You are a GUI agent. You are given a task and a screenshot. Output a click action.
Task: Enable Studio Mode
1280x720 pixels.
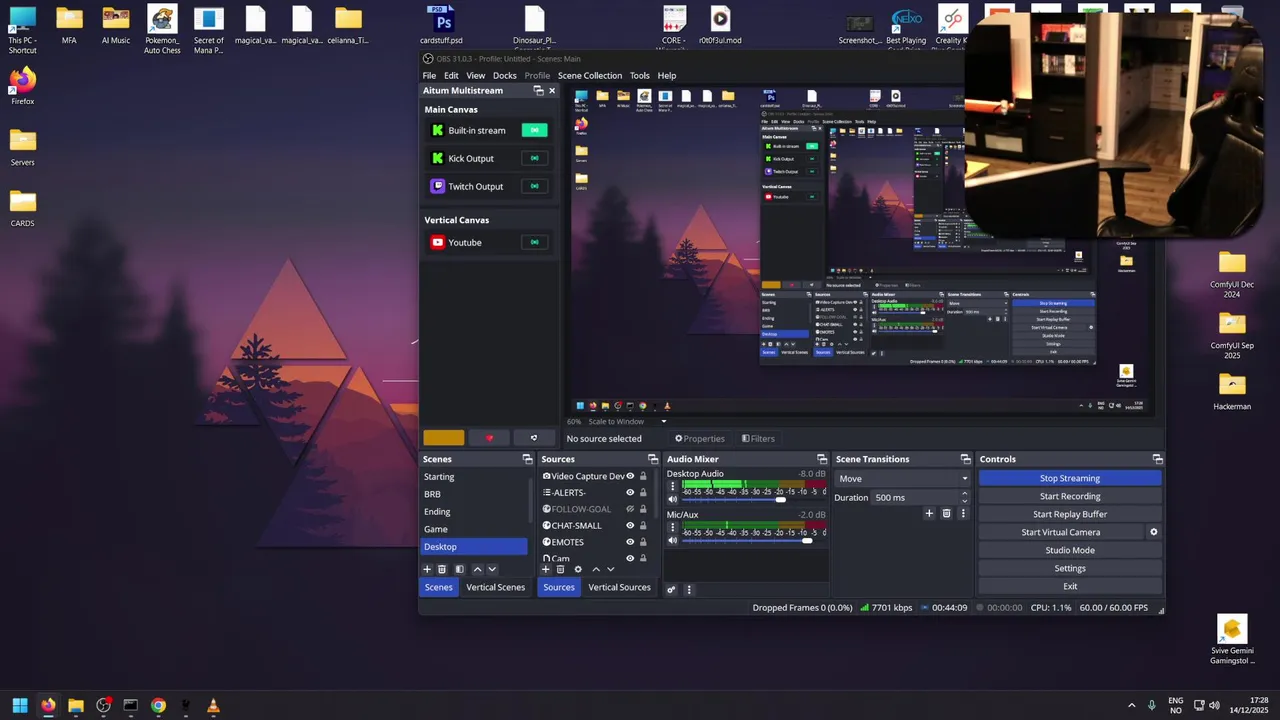click(x=1069, y=550)
